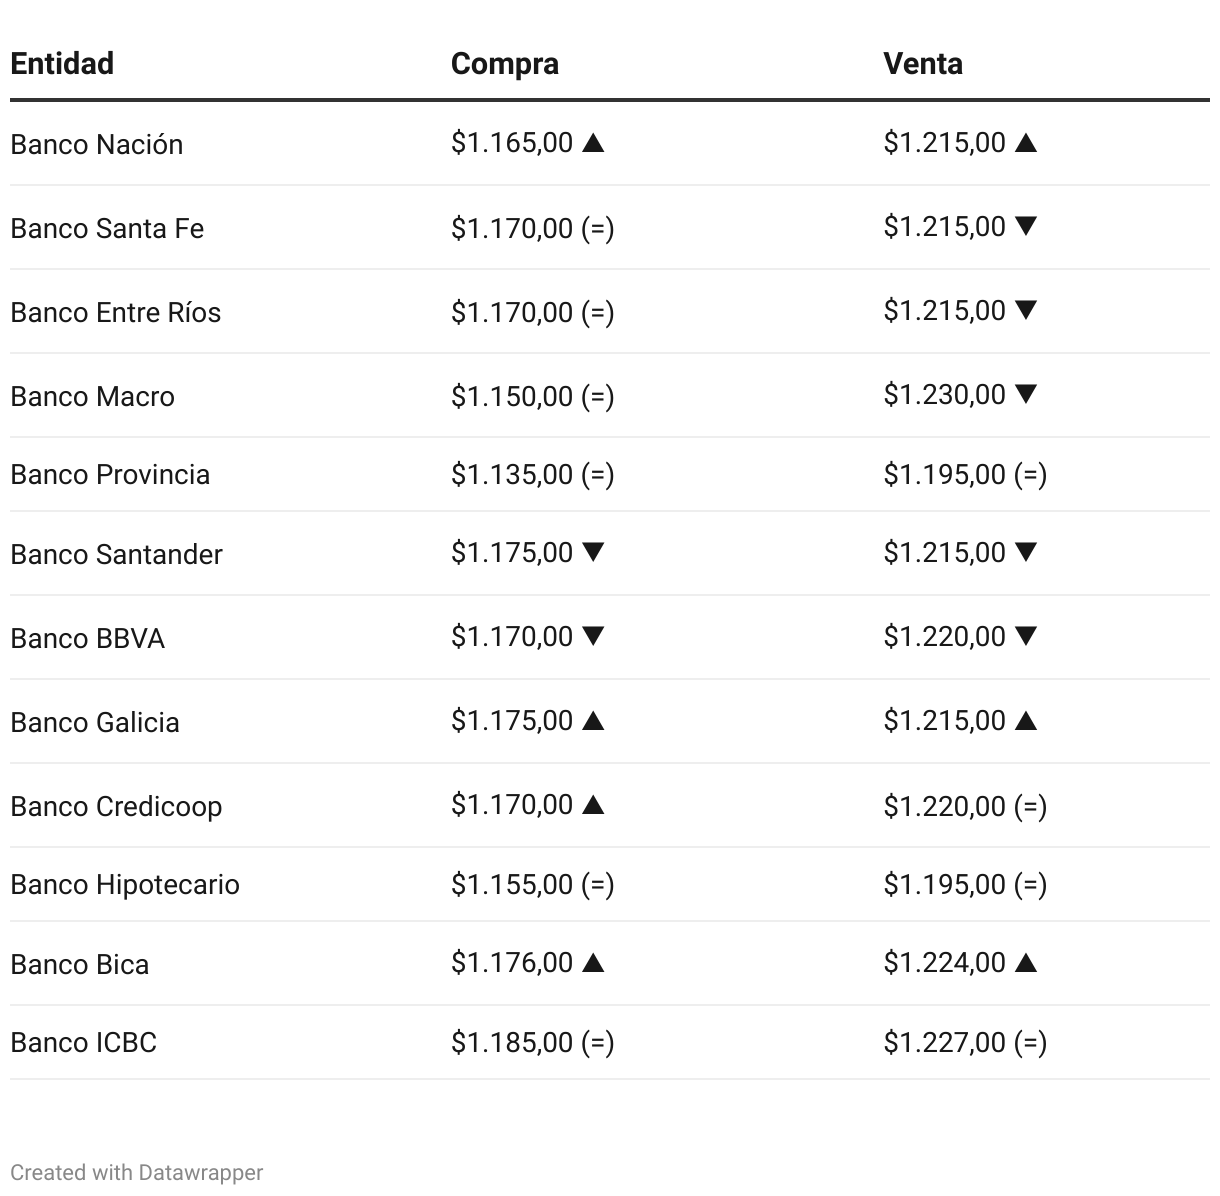1220x1196 pixels.
Task: Click the Entidad column header
Action: click(62, 63)
